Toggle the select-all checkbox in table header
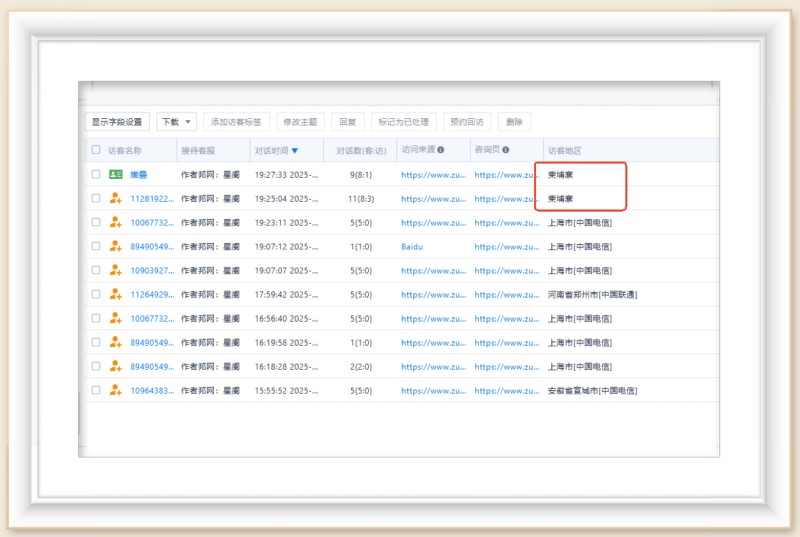This screenshot has height=537, width=800. [96, 151]
